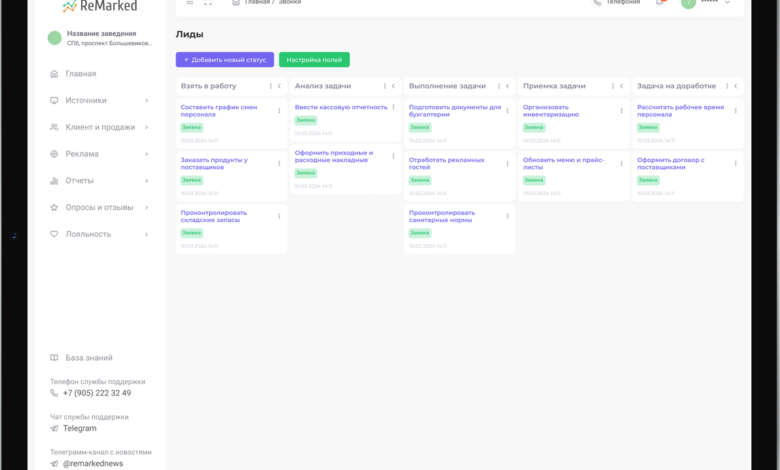Screen dimensions: 780x470
Task: Go to Главная in the sidebar
Action: click(x=80, y=74)
